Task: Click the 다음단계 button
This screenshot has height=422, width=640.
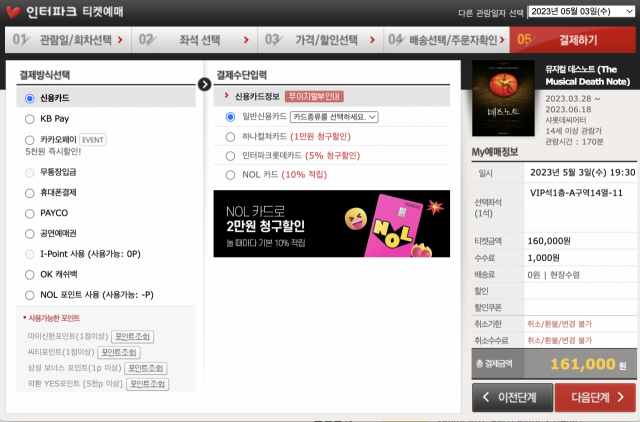Action: 595,397
